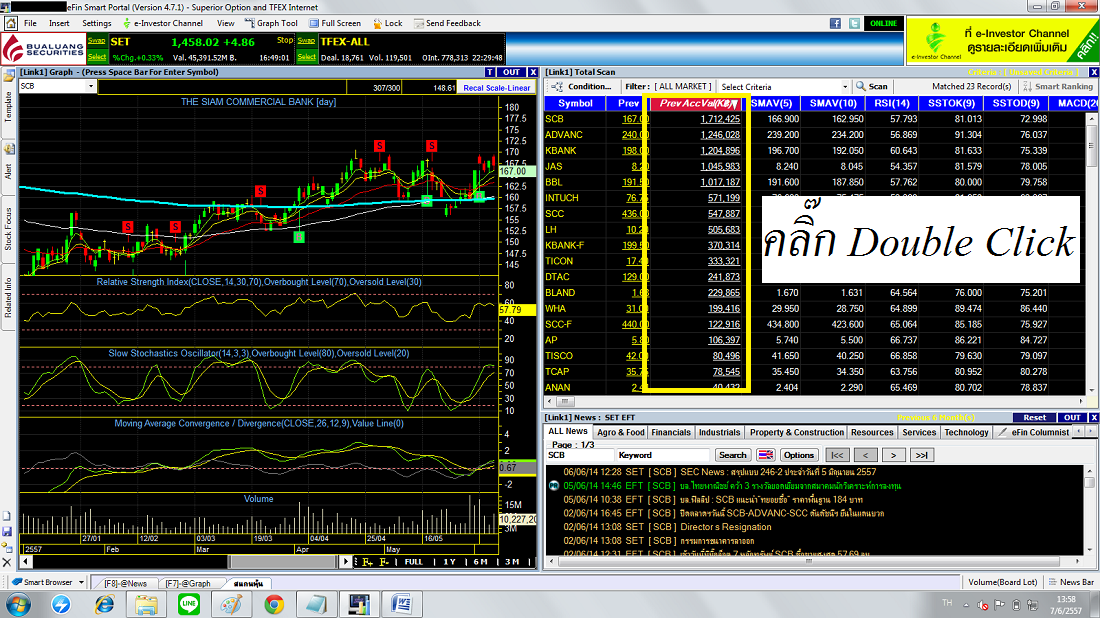The height and width of the screenshot is (618, 1100).
Task: Click the T button in the Graph header
Action: (490, 72)
